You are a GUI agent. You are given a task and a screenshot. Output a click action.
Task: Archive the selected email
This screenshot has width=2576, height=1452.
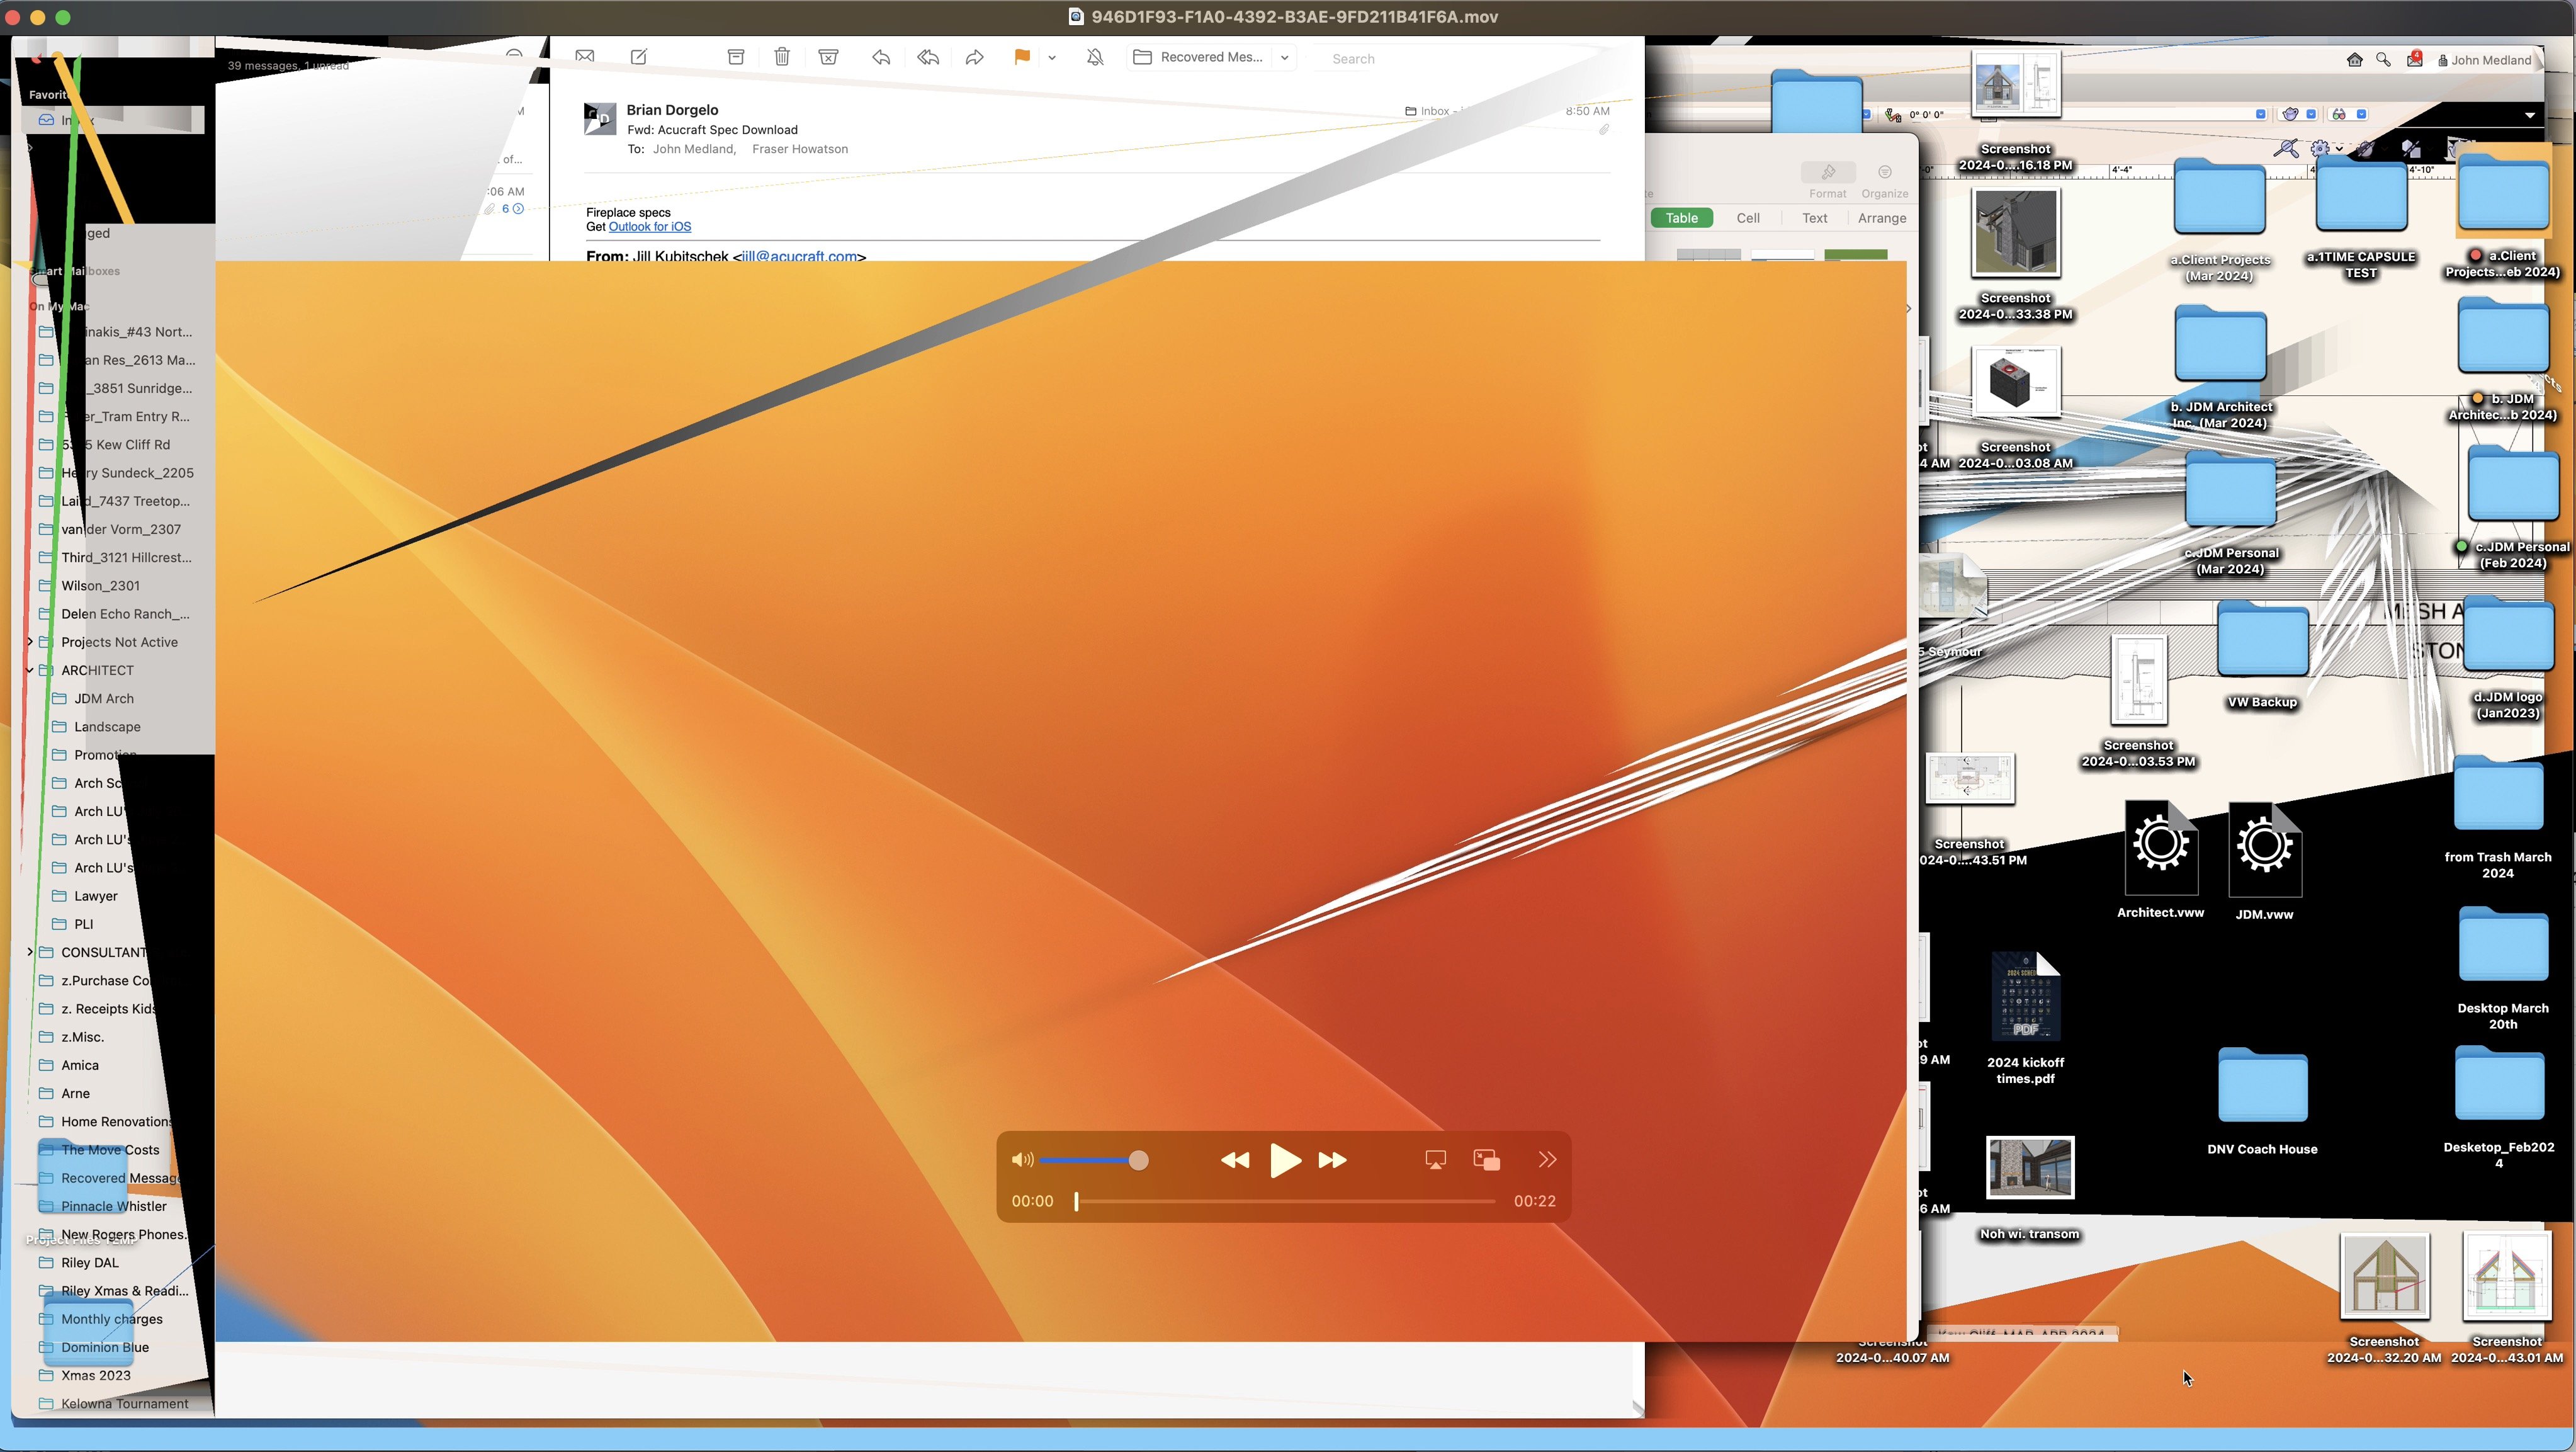click(736, 57)
